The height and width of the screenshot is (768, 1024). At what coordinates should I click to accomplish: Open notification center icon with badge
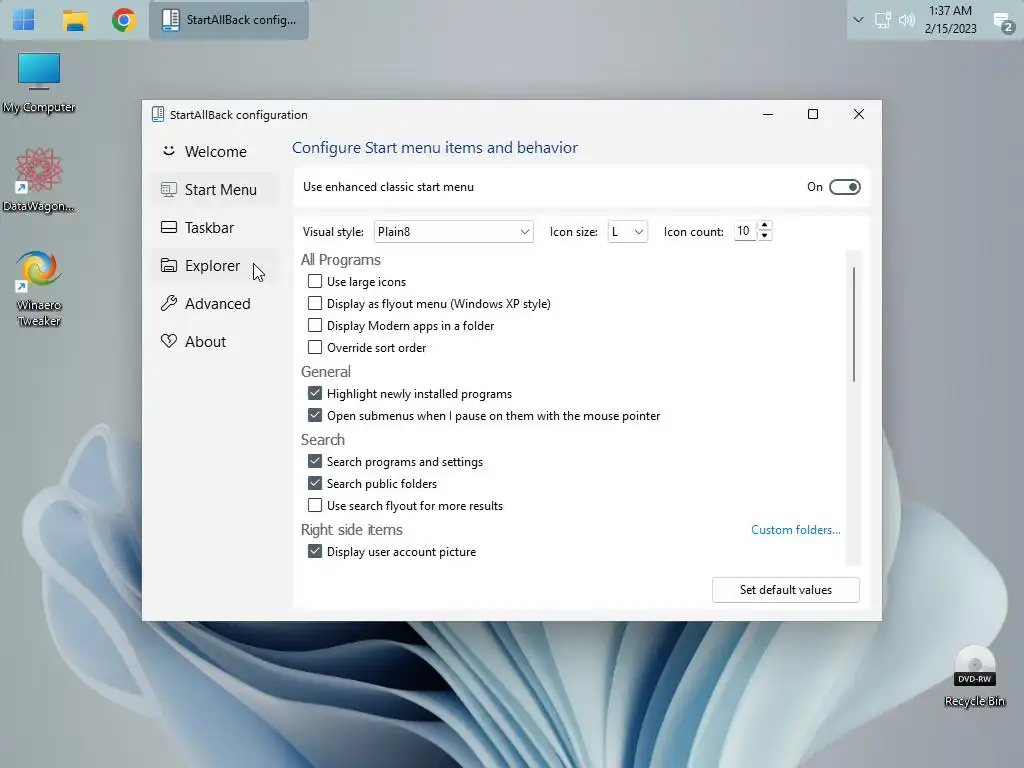1003,22
